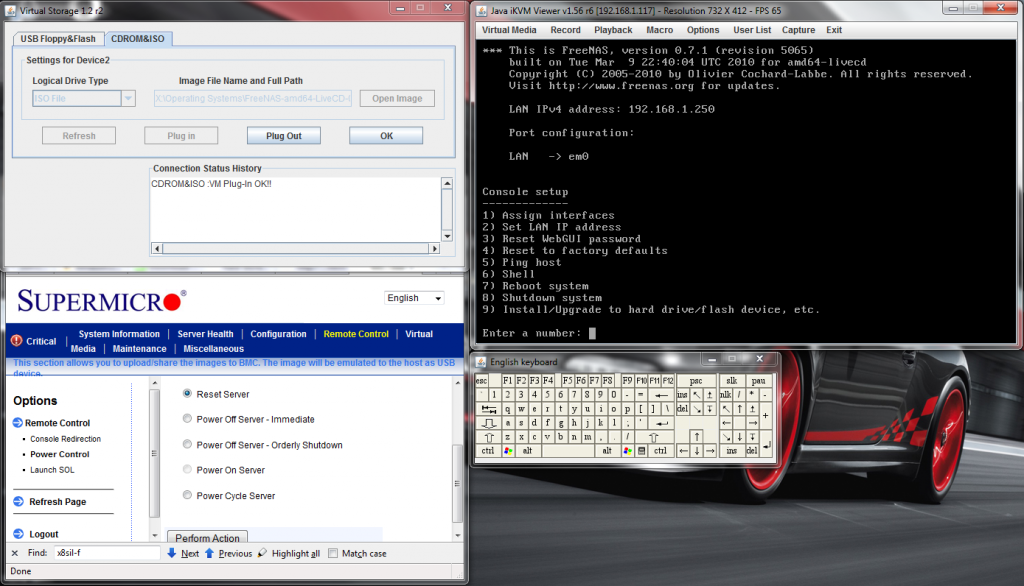Switch to the USB Floppy&Flash tab
1024x586 pixels.
[58, 39]
